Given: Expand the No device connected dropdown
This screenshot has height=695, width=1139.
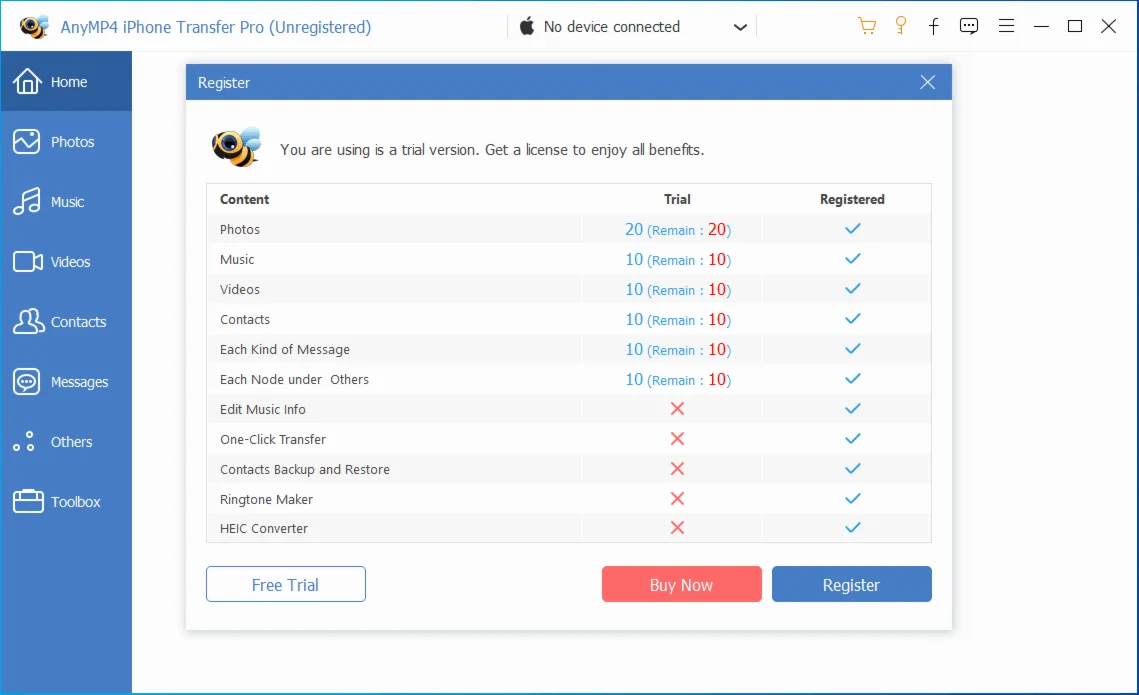Looking at the screenshot, I should tap(739, 28).
